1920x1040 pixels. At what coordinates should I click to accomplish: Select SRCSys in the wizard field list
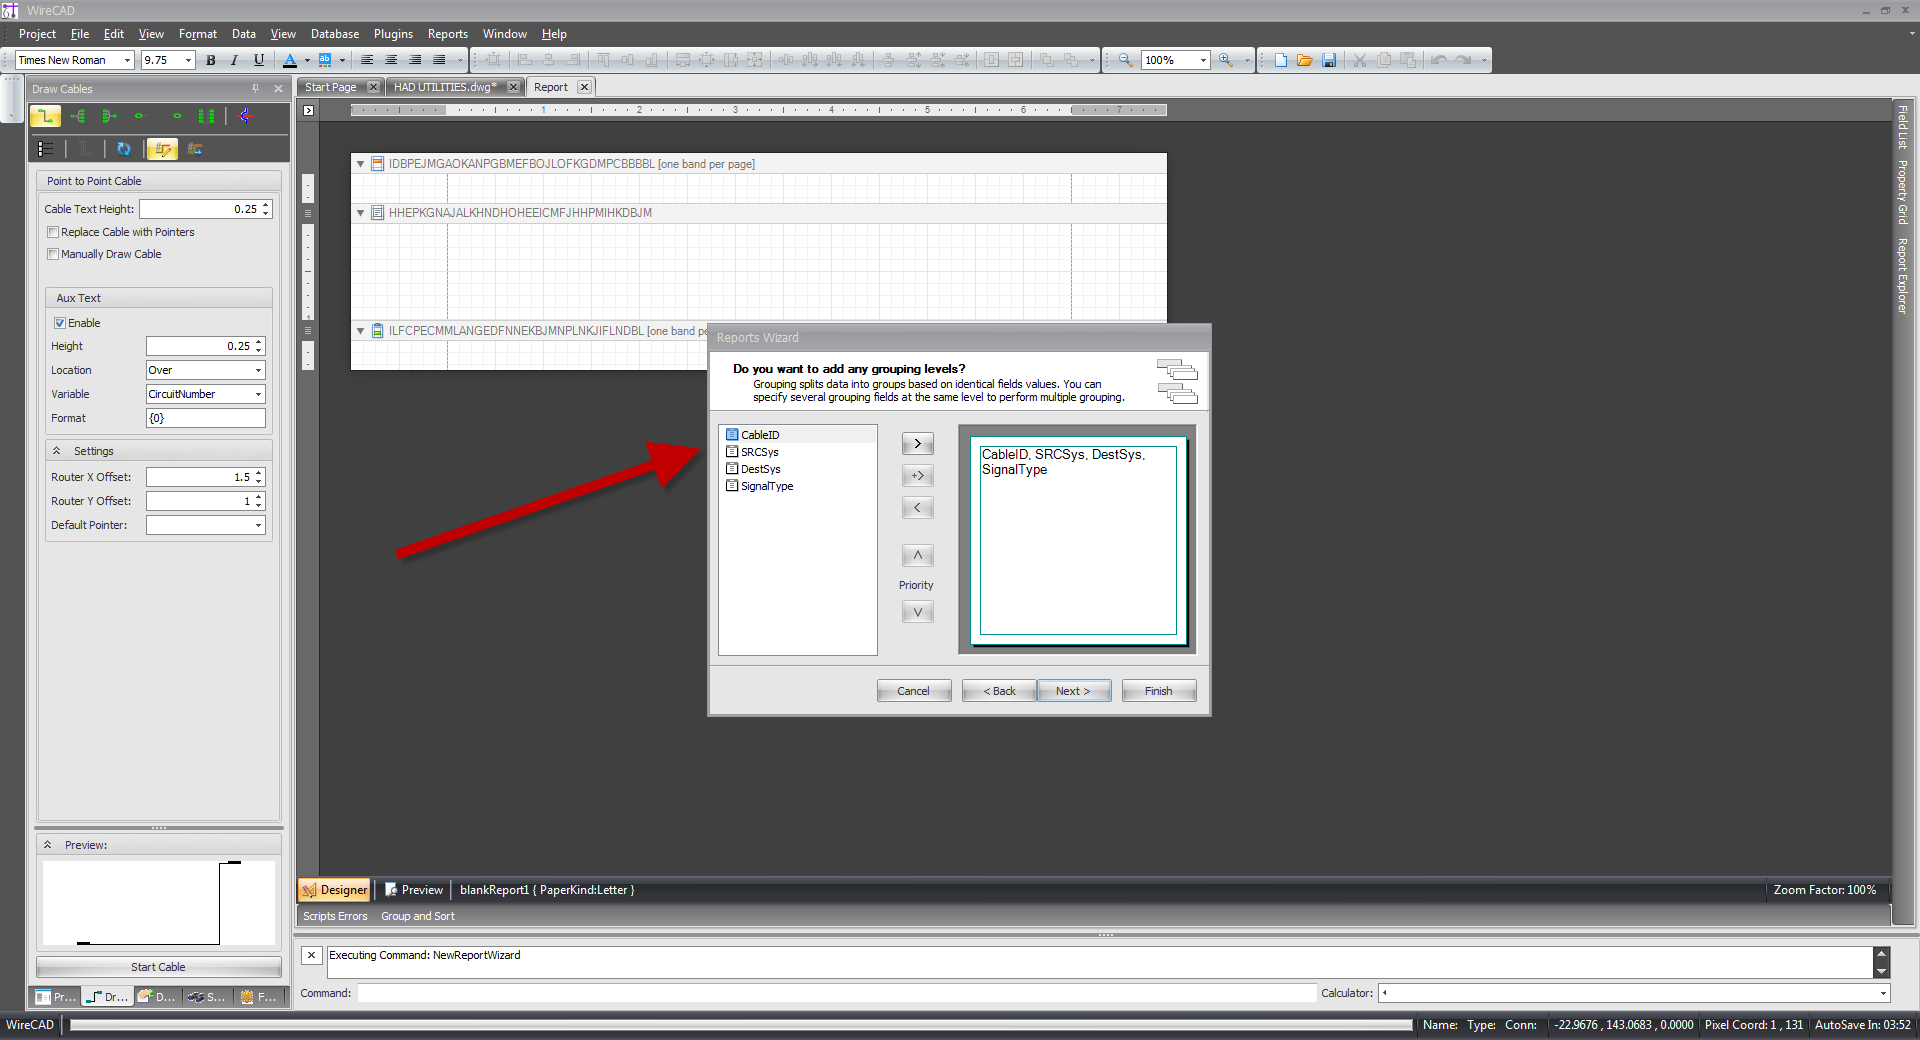tap(798, 452)
